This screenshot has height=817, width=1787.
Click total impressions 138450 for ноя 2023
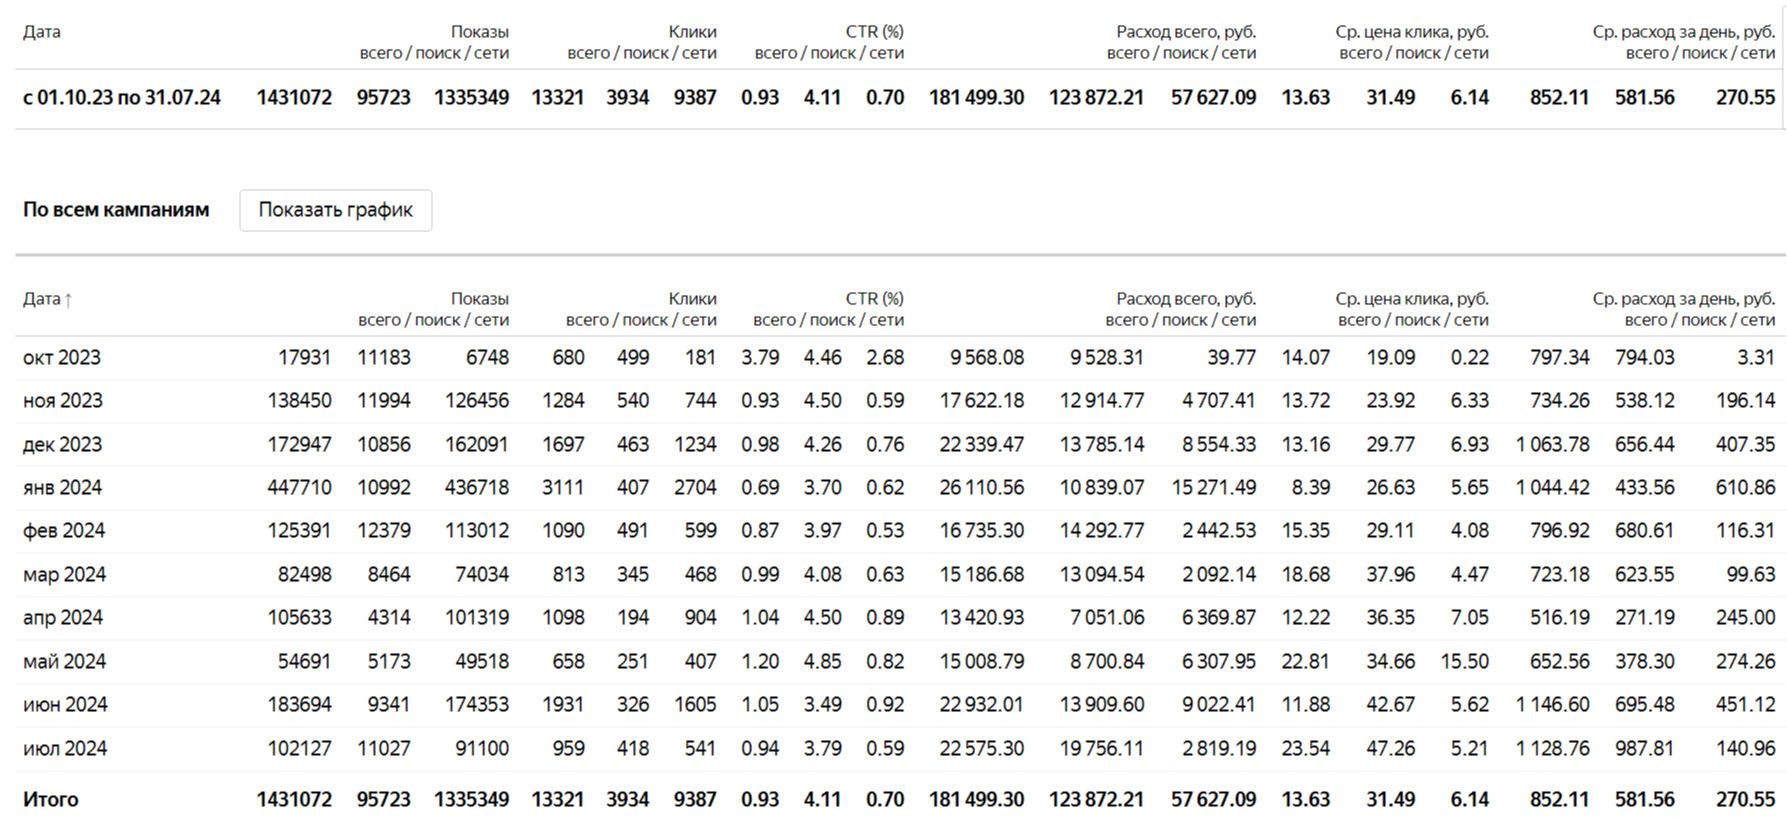(299, 400)
